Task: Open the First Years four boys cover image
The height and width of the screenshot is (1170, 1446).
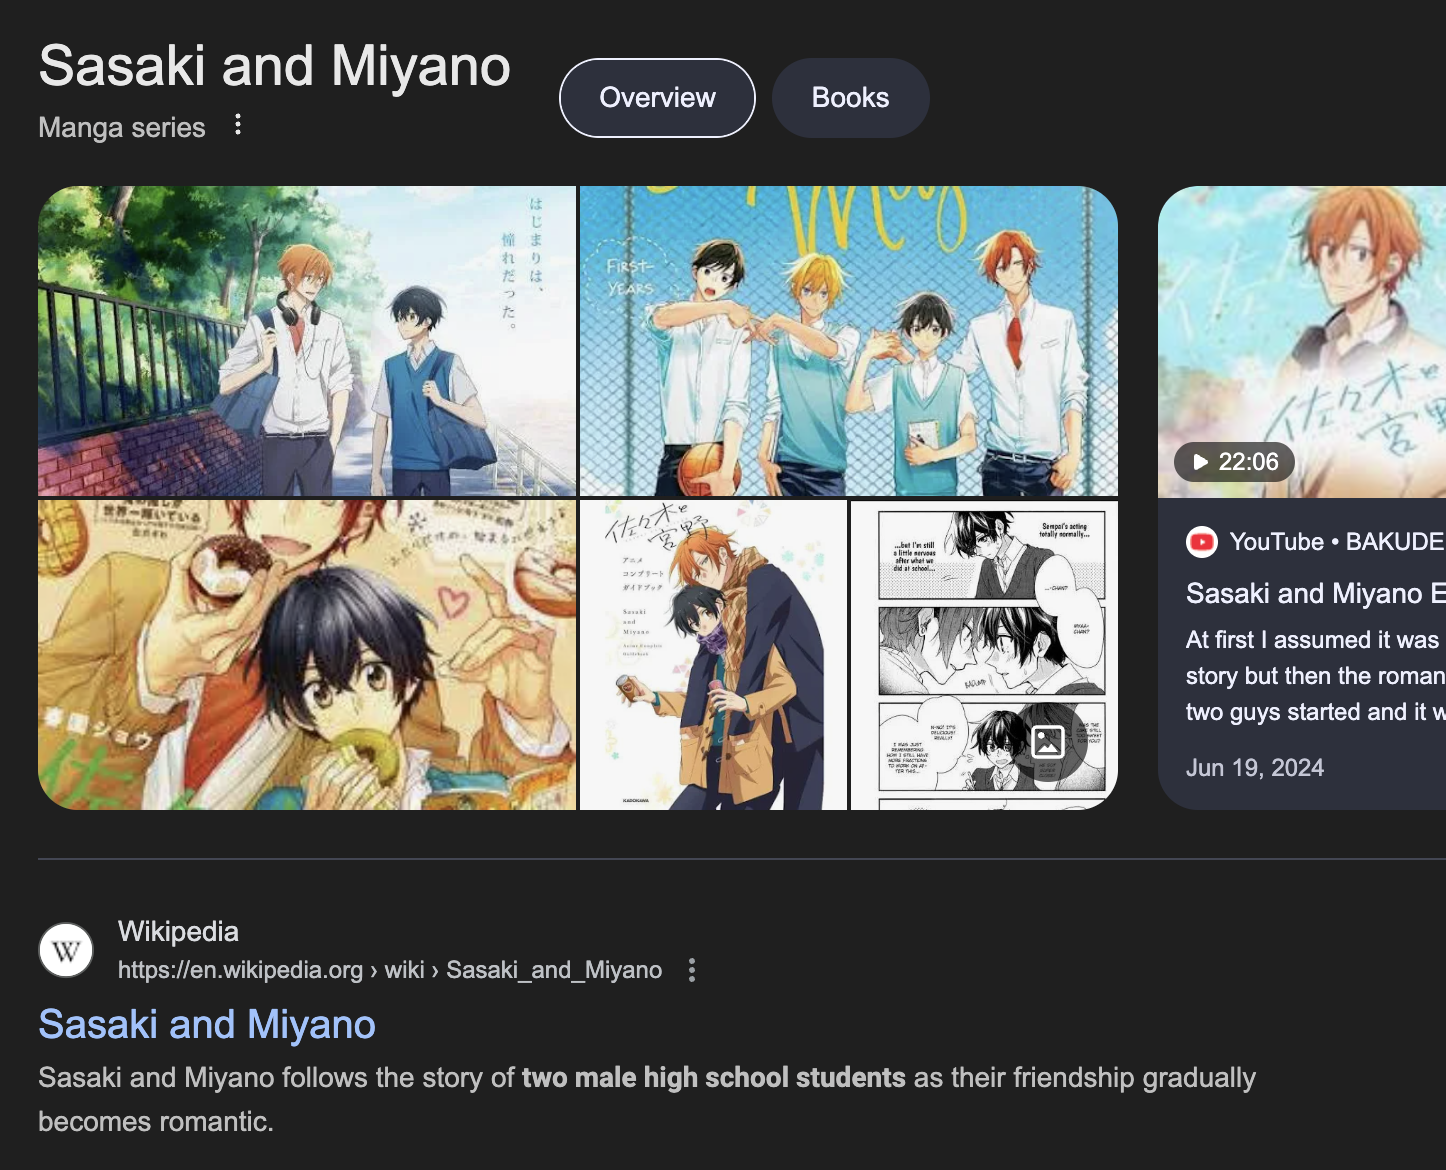Action: coord(849,341)
